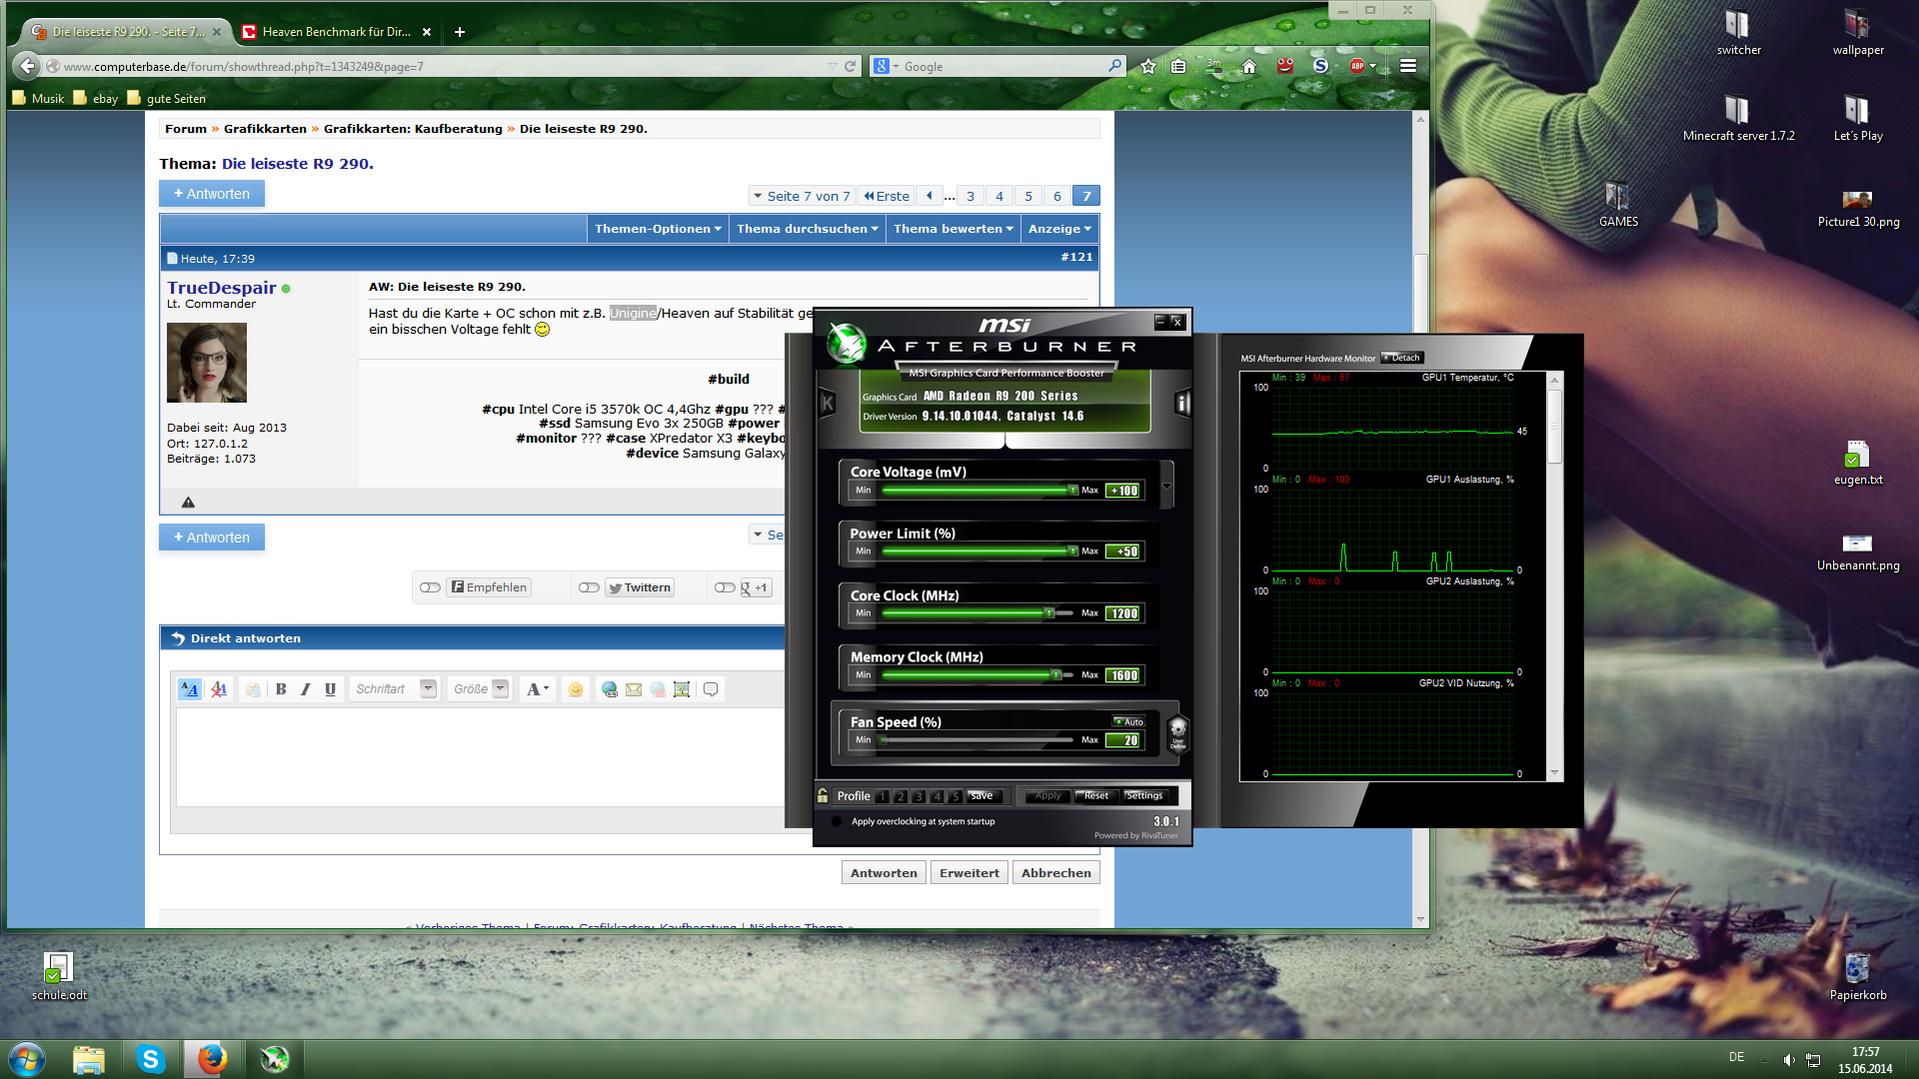1919x1079 pixels.
Task: Go back in Firefox
Action: tap(27, 66)
